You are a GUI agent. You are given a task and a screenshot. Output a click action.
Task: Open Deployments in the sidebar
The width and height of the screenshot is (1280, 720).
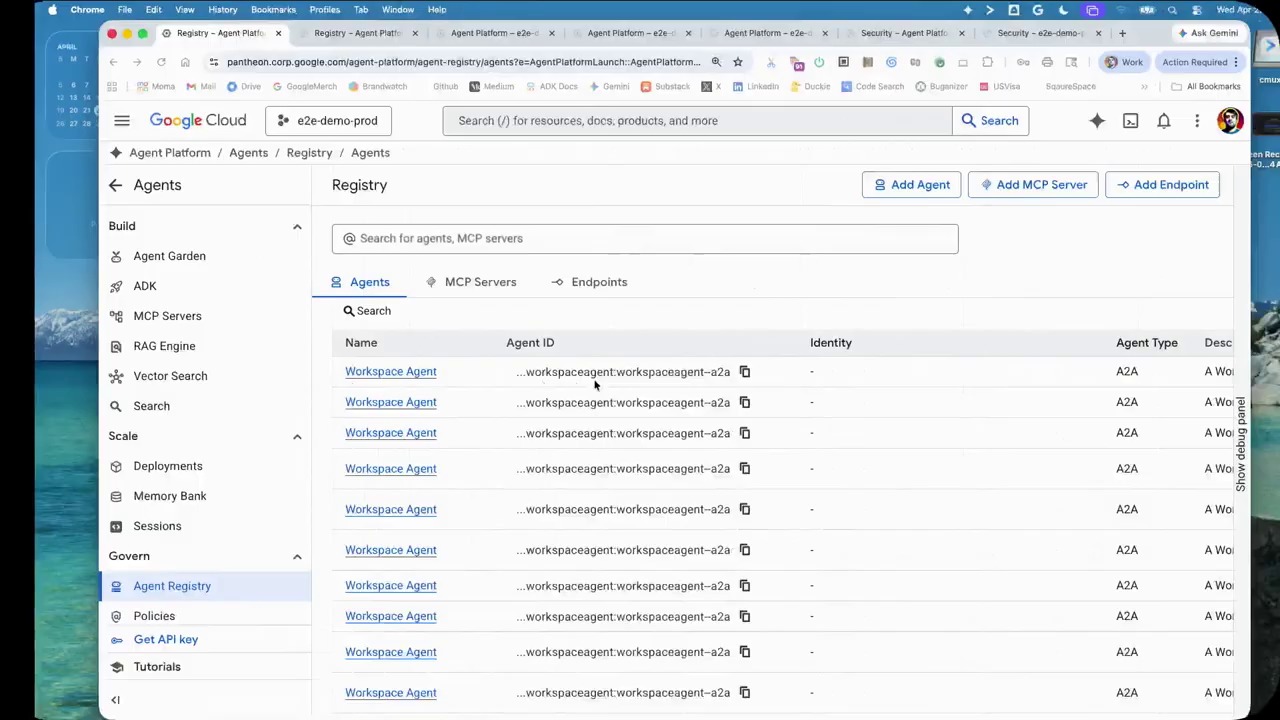[168, 466]
